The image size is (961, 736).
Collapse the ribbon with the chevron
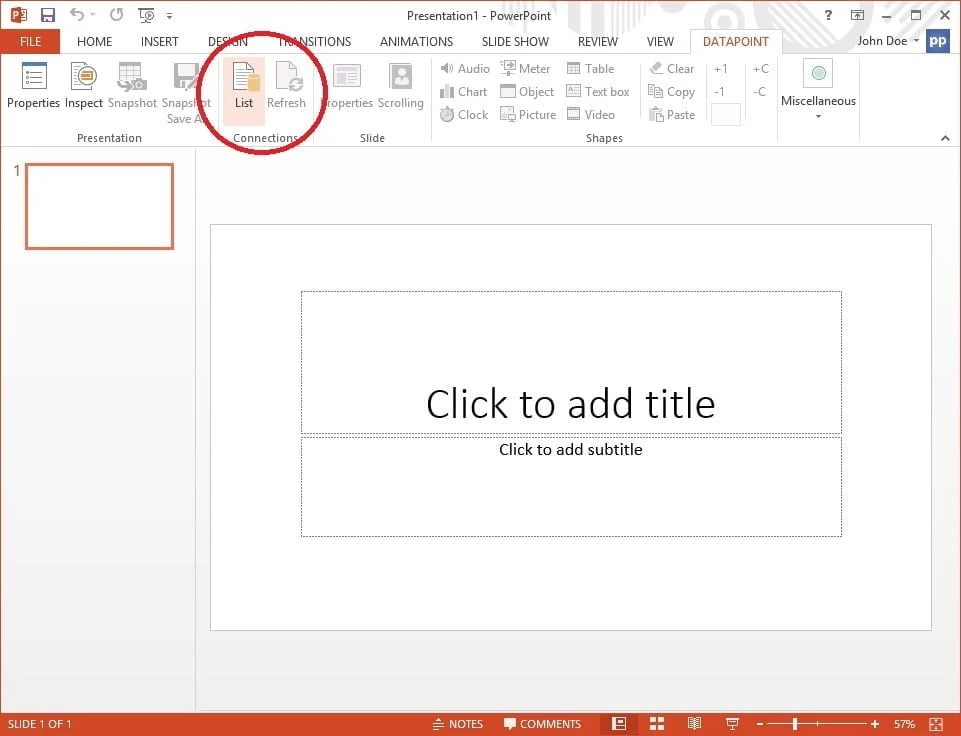[945, 138]
